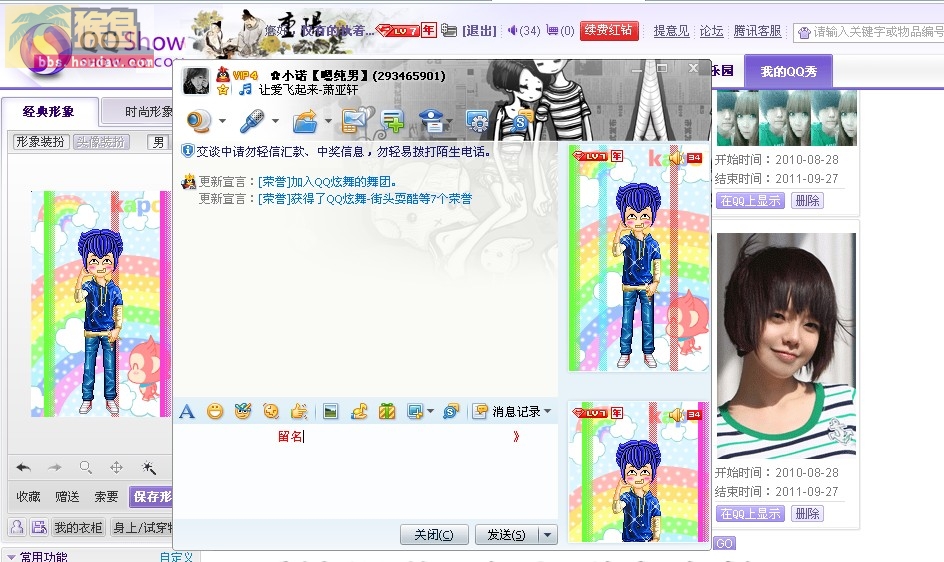This screenshot has height=562, width=944.
Task: Expand the 发送 send options arrow
Action: coord(547,534)
